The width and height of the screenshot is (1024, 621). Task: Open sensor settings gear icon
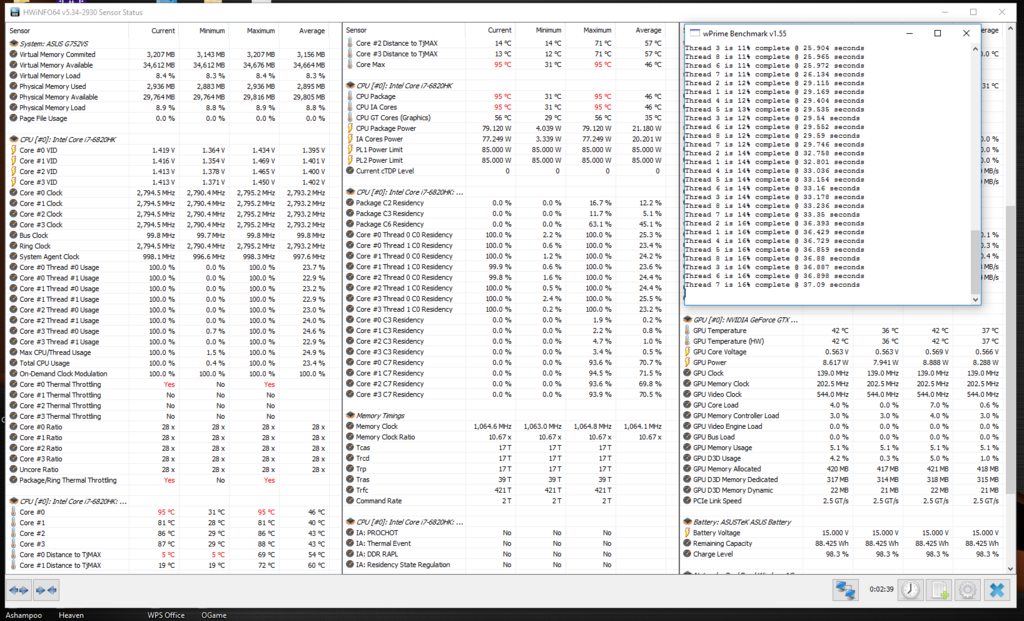967,589
